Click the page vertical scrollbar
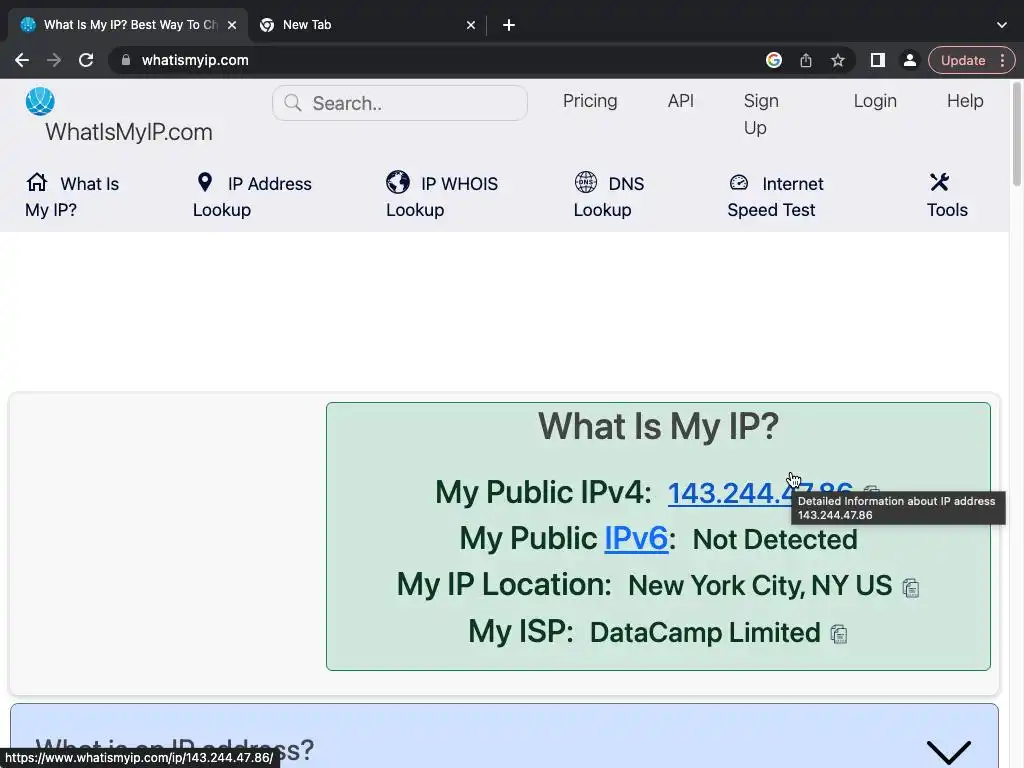Image resolution: width=1024 pixels, height=768 pixels. point(1016,134)
